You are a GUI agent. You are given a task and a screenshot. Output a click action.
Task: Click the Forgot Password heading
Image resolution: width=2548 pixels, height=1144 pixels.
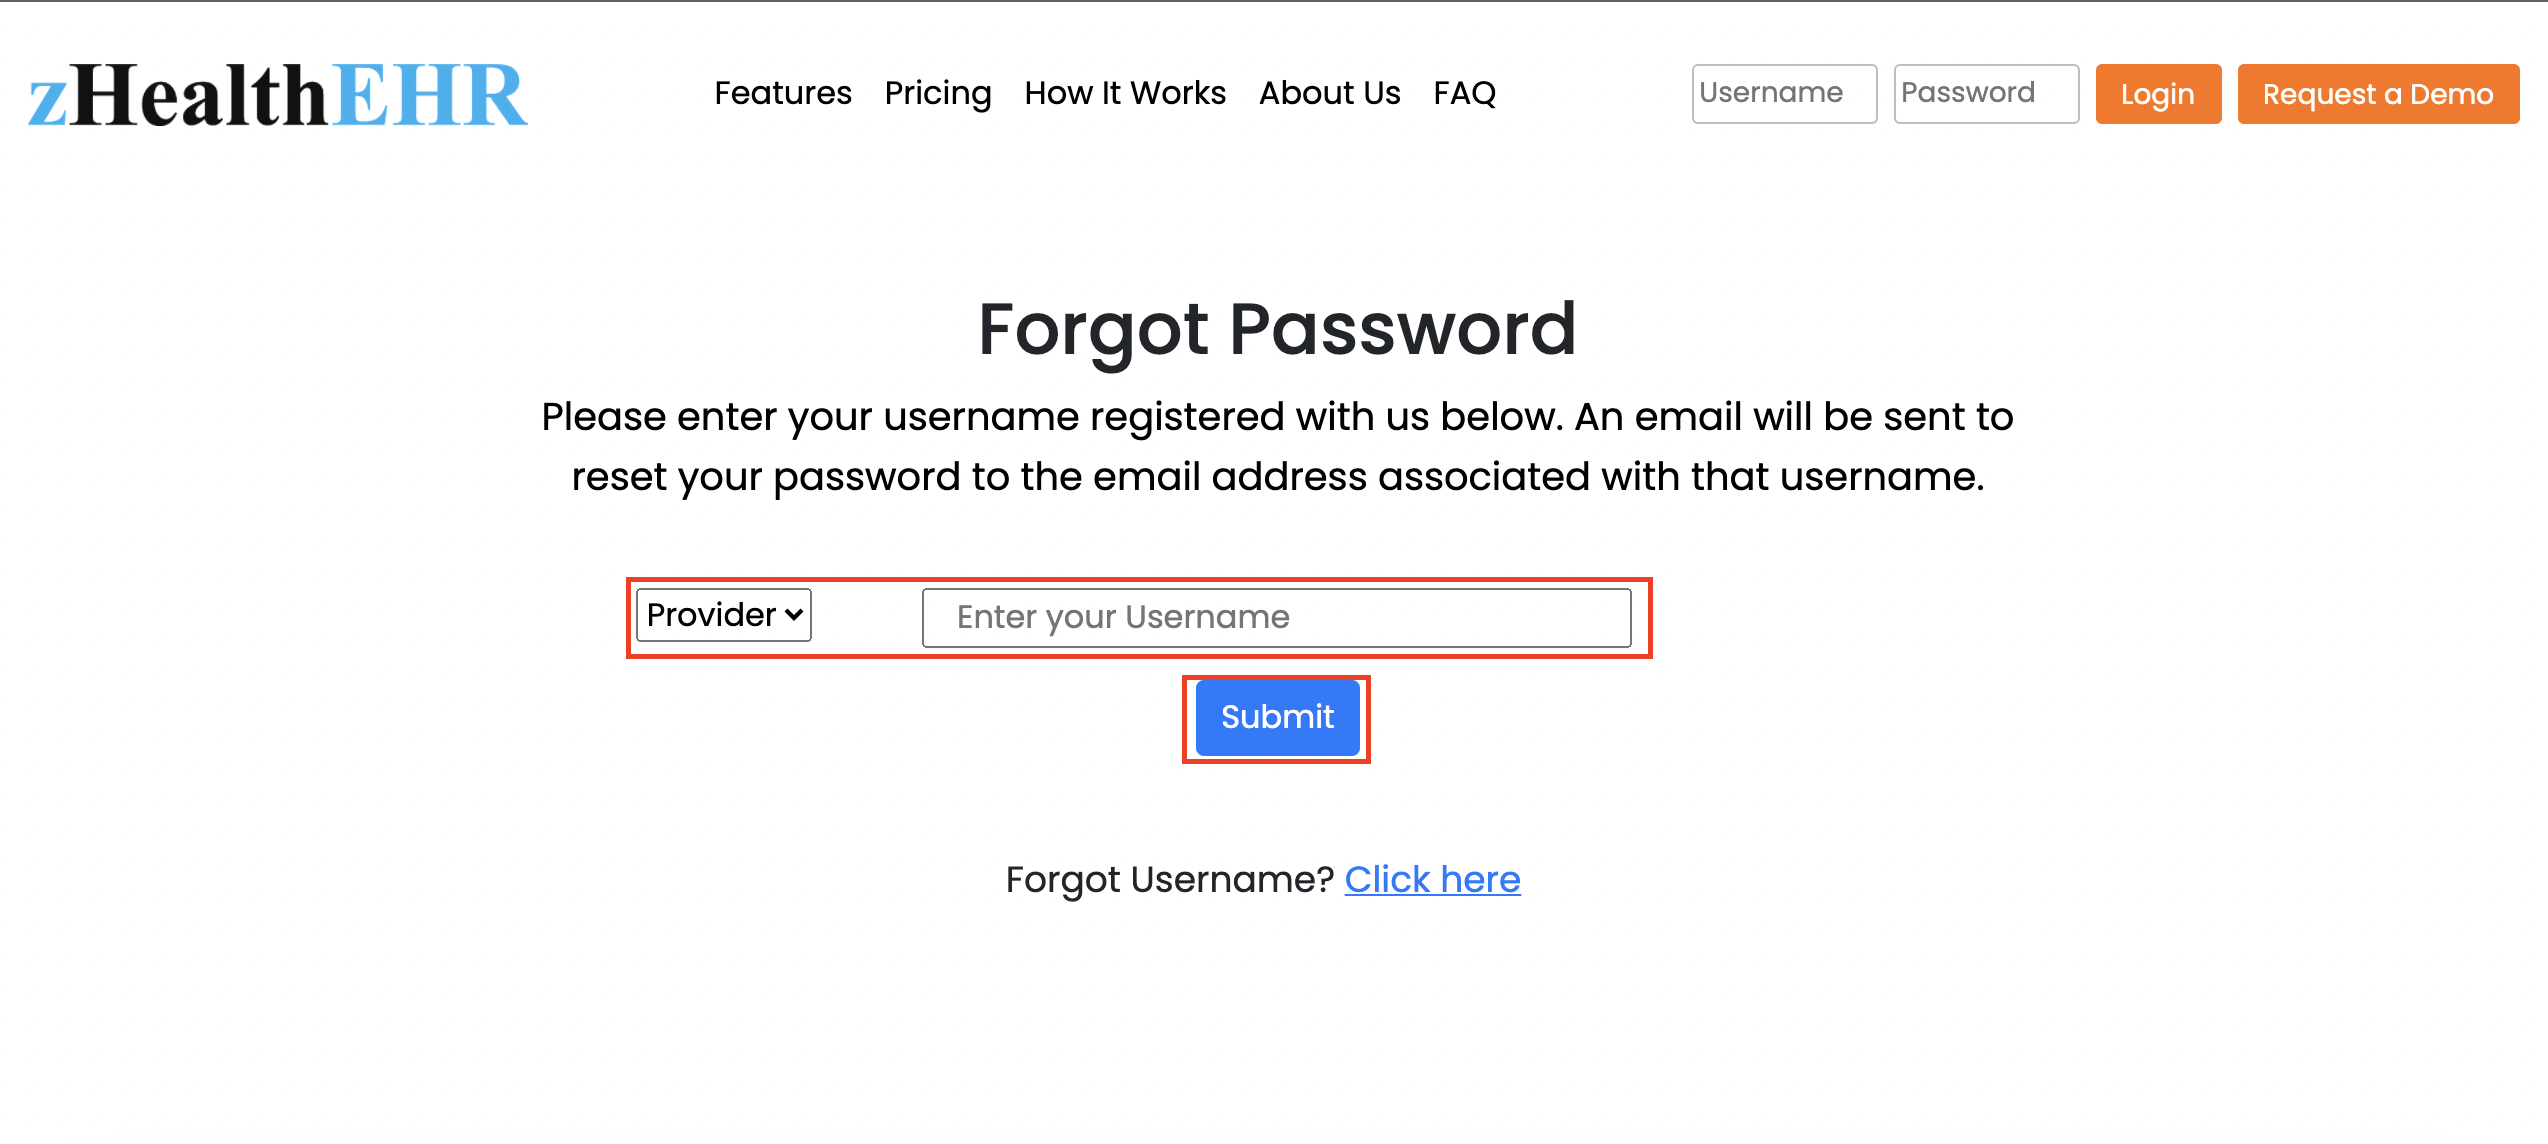click(1276, 329)
